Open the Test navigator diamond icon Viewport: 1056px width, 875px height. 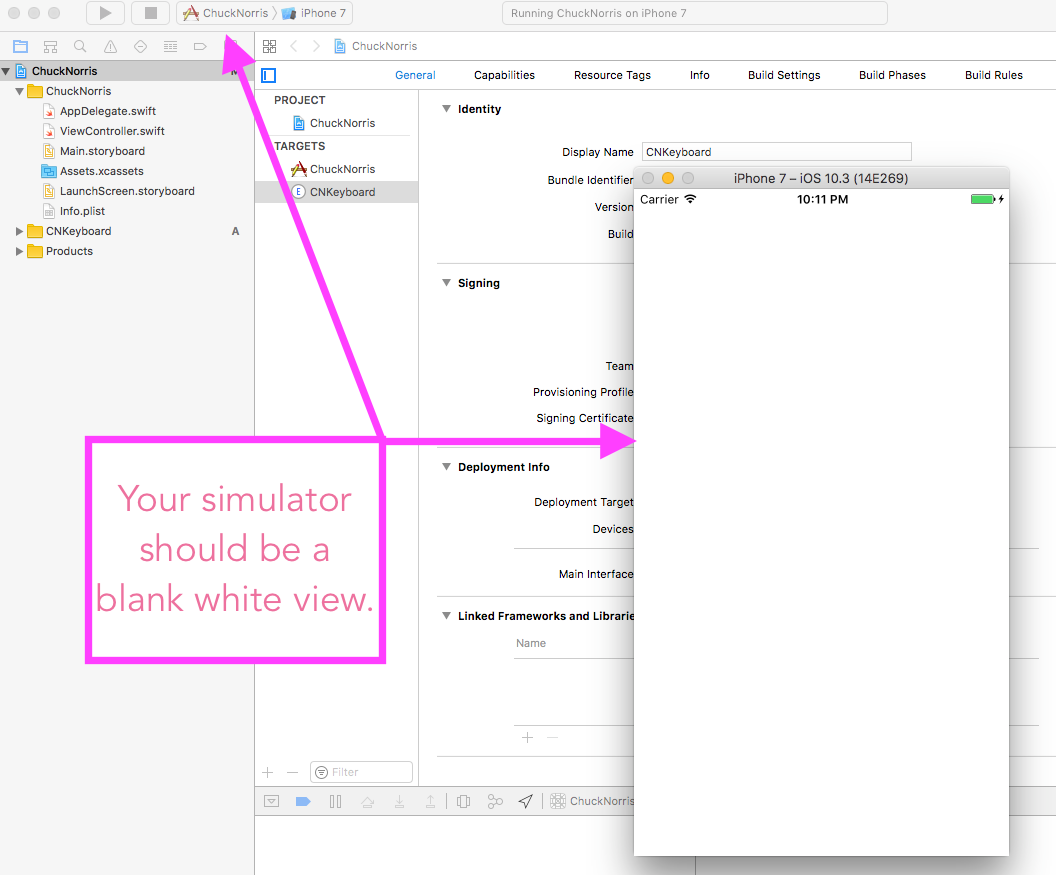point(140,46)
